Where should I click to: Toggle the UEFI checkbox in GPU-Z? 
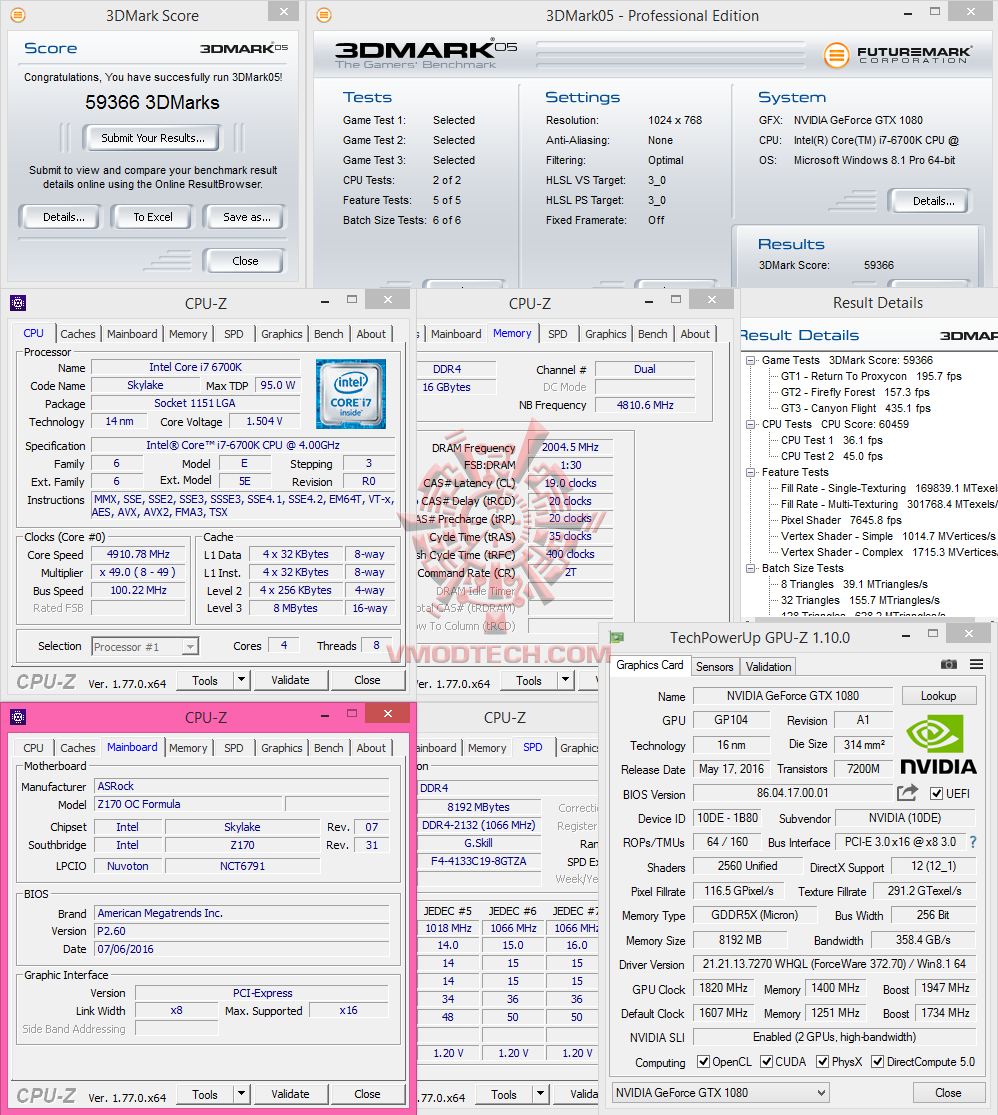936,794
